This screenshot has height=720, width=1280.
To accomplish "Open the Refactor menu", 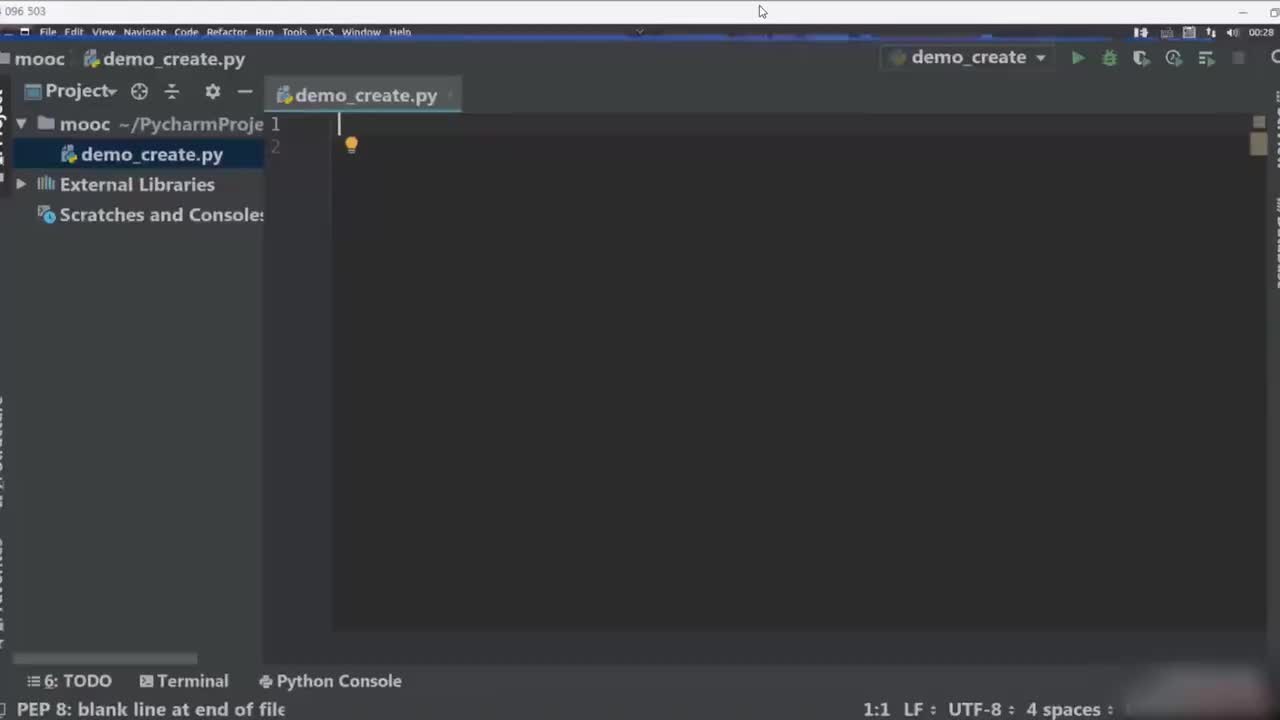I will pos(227,32).
